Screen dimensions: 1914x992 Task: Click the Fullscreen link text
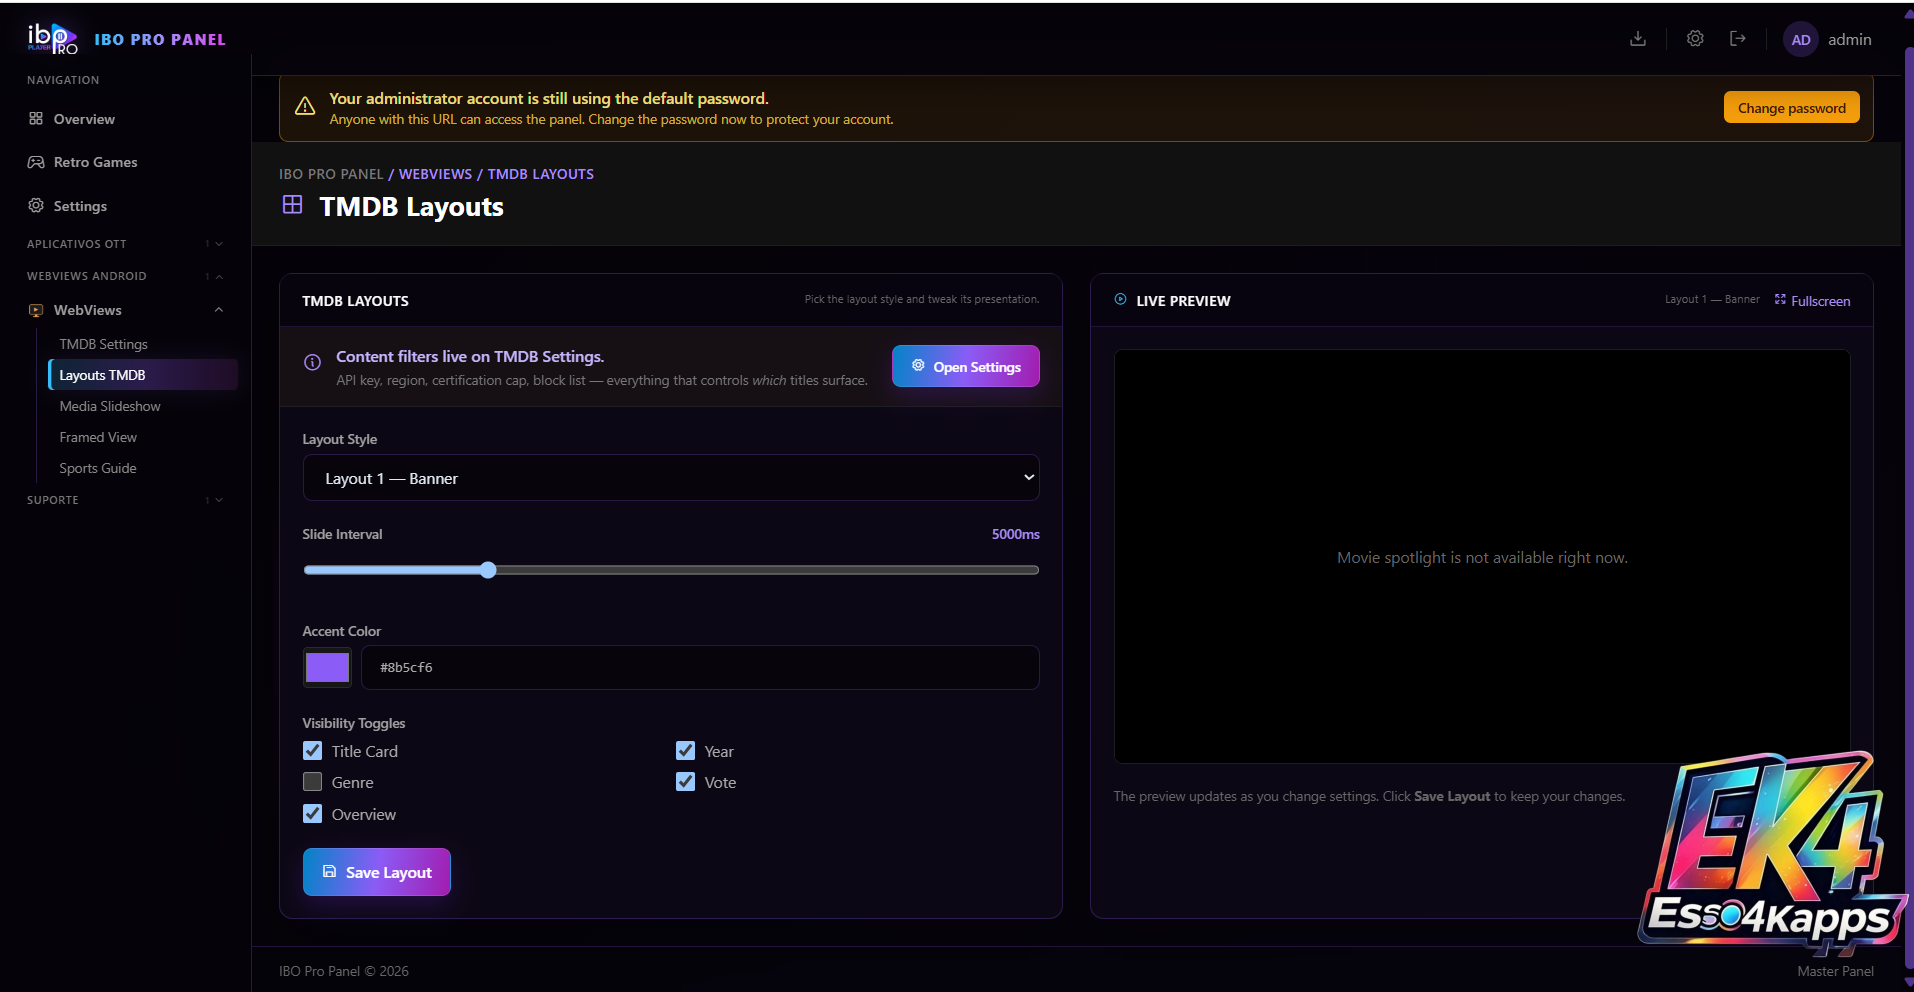1820,301
